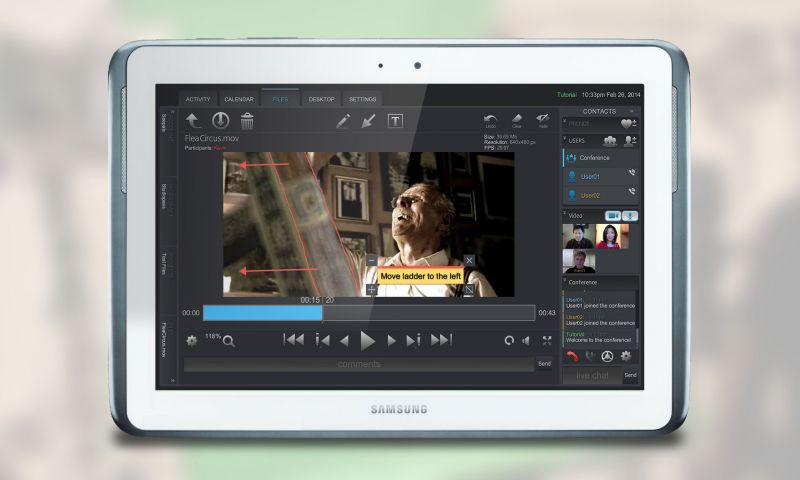Open the Sample side tab
The height and width of the screenshot is (480, 800).
click(164, 123)
